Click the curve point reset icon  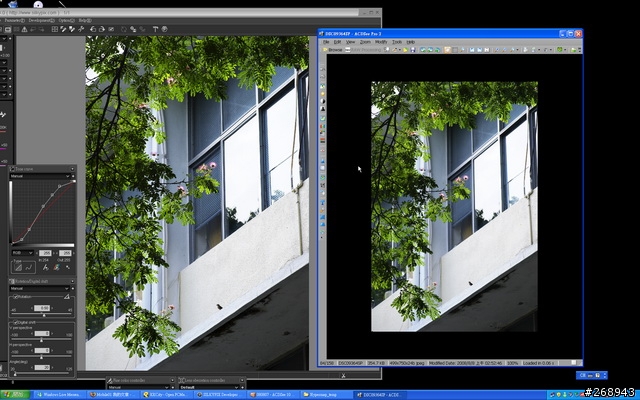coord(67,268)
